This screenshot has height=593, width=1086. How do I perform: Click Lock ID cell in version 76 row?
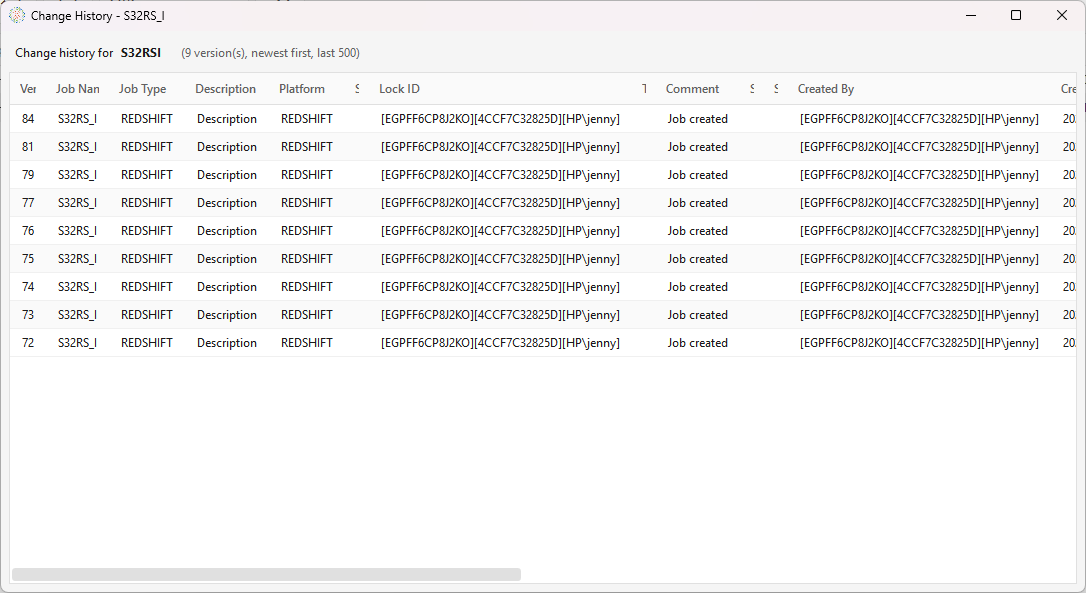point(500,231)
